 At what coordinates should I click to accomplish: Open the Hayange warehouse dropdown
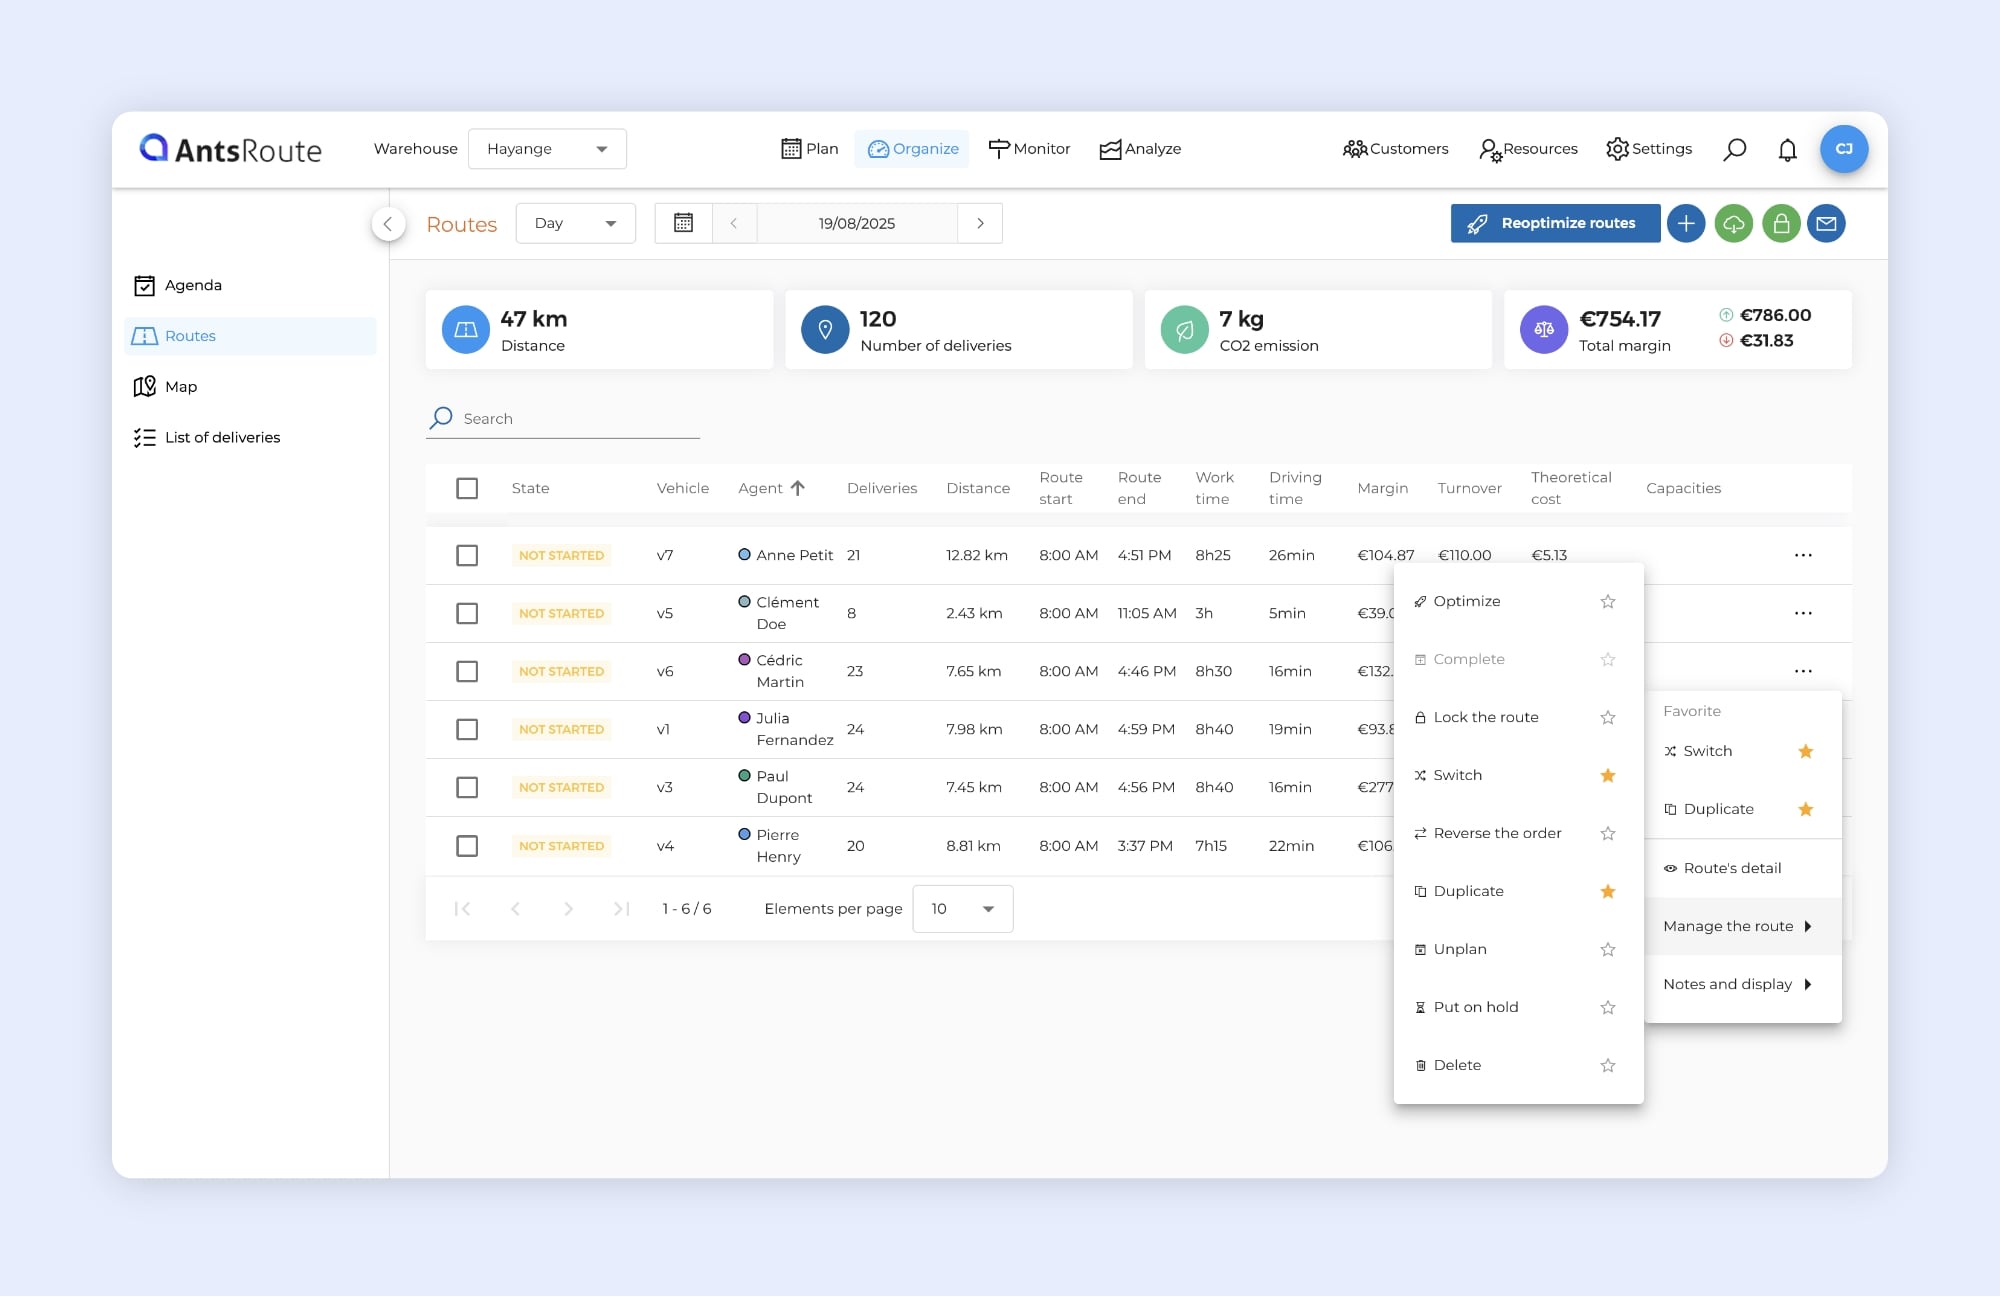[x=547, y=149]
